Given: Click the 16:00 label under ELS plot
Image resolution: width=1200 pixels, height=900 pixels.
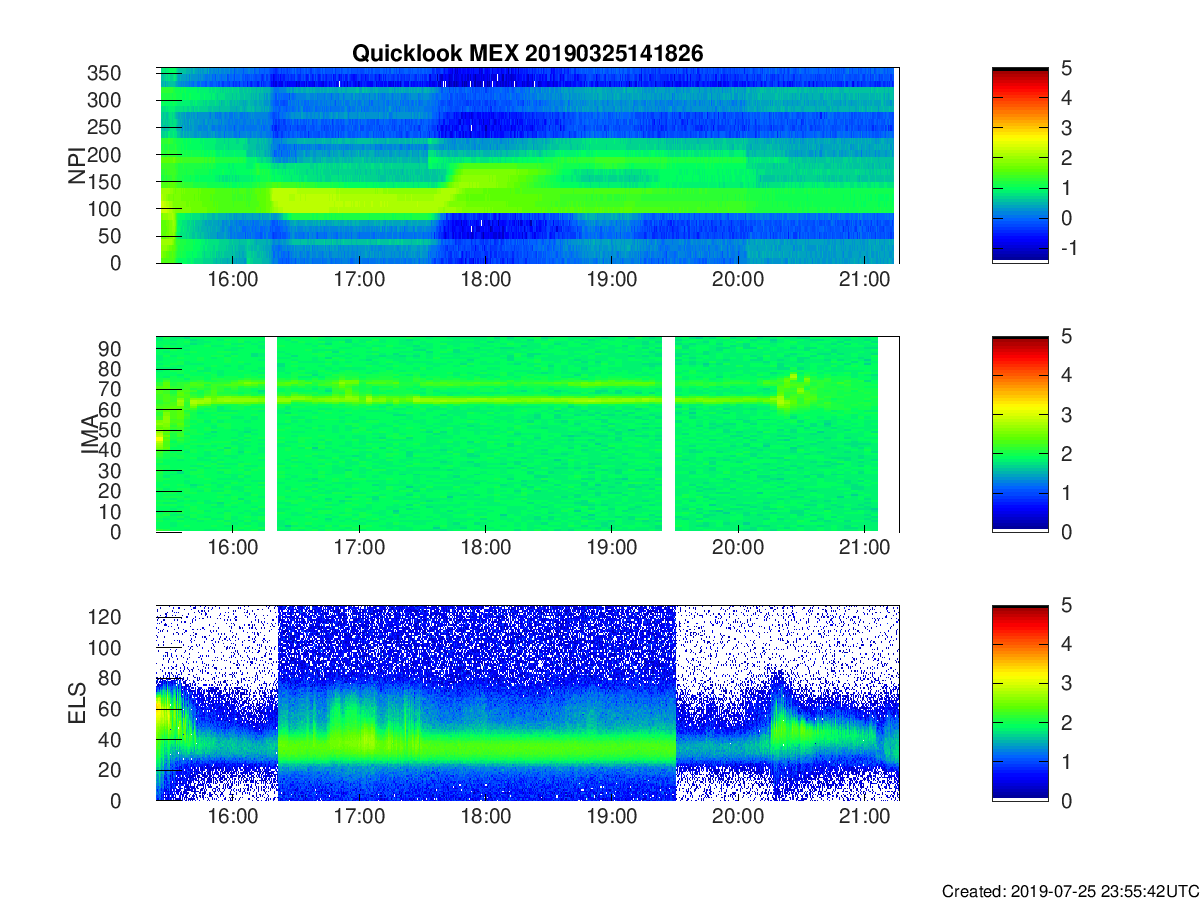Looking at the screenshot, I should coord(232,819).
